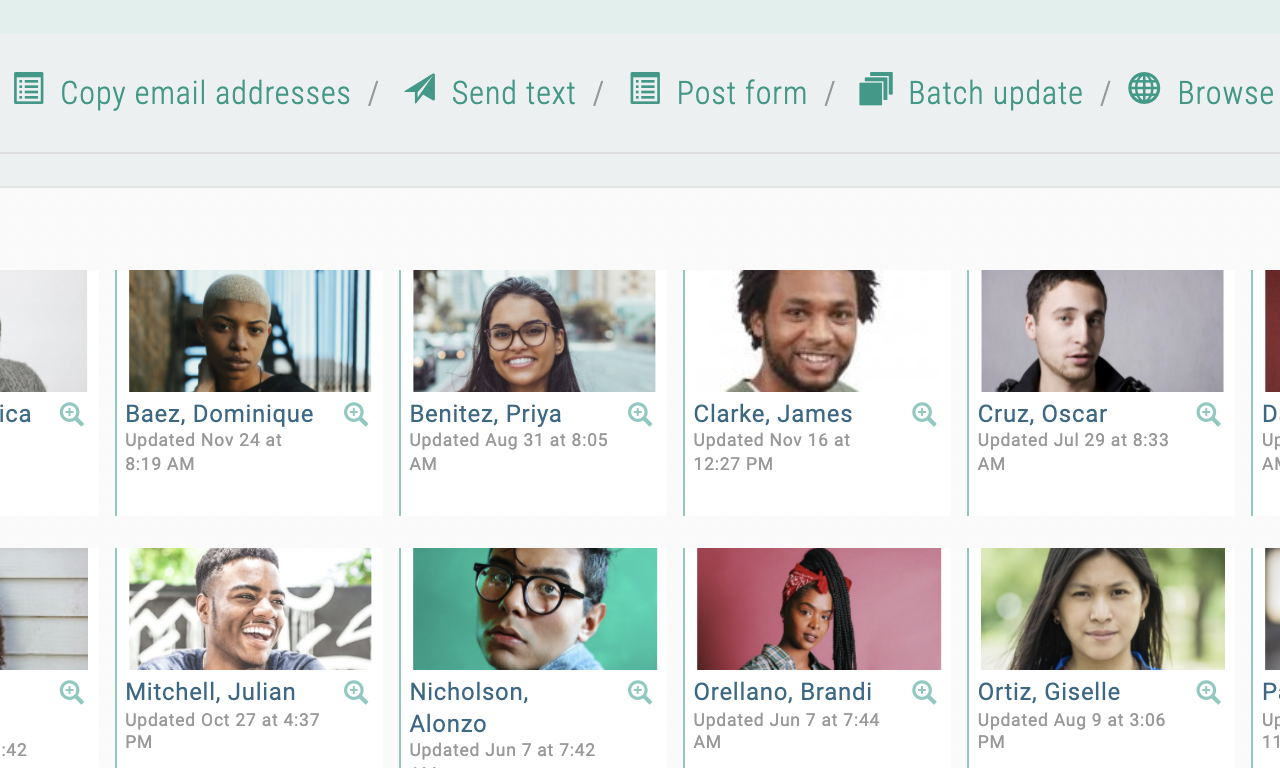Click the magnifier icon next to Clarke, James
1280x768 pixels.
924,414
